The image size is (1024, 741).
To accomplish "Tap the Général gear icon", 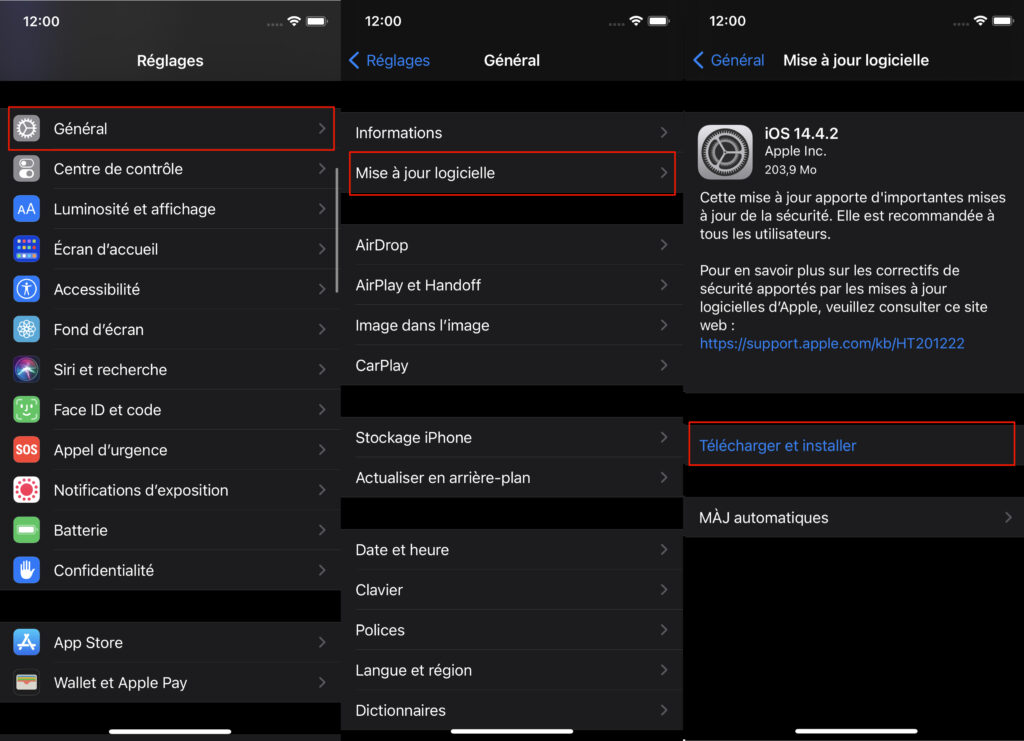I will pyautogui.click(x=27, y=129).
